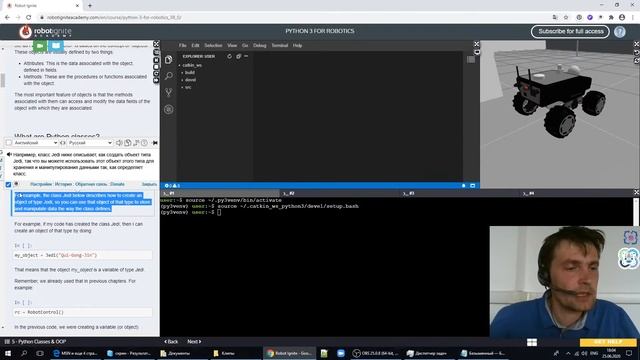The height and width of the screenshot is (360, 640).
Task: Click the notebook code cell my_object = Jedi
Action: point(83,255)
